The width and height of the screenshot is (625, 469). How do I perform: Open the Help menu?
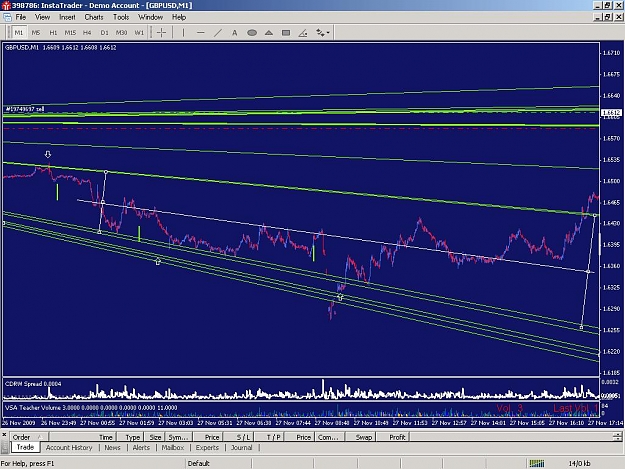[x=179, y=17]
